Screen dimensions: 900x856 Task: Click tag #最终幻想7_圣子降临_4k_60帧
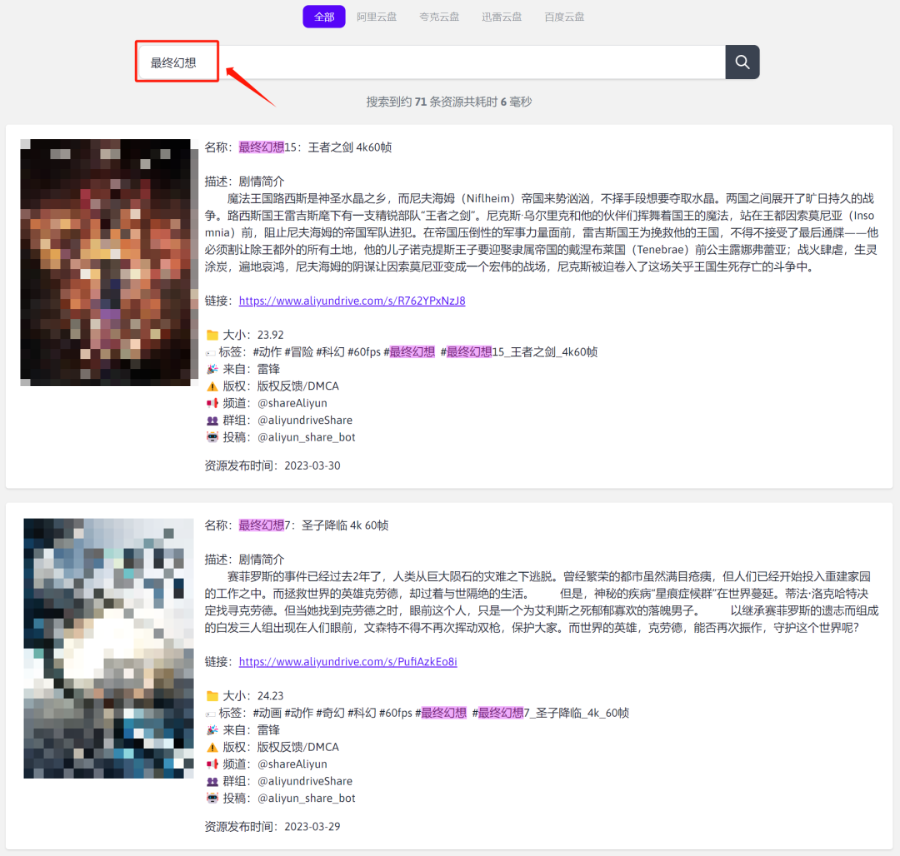550,713
